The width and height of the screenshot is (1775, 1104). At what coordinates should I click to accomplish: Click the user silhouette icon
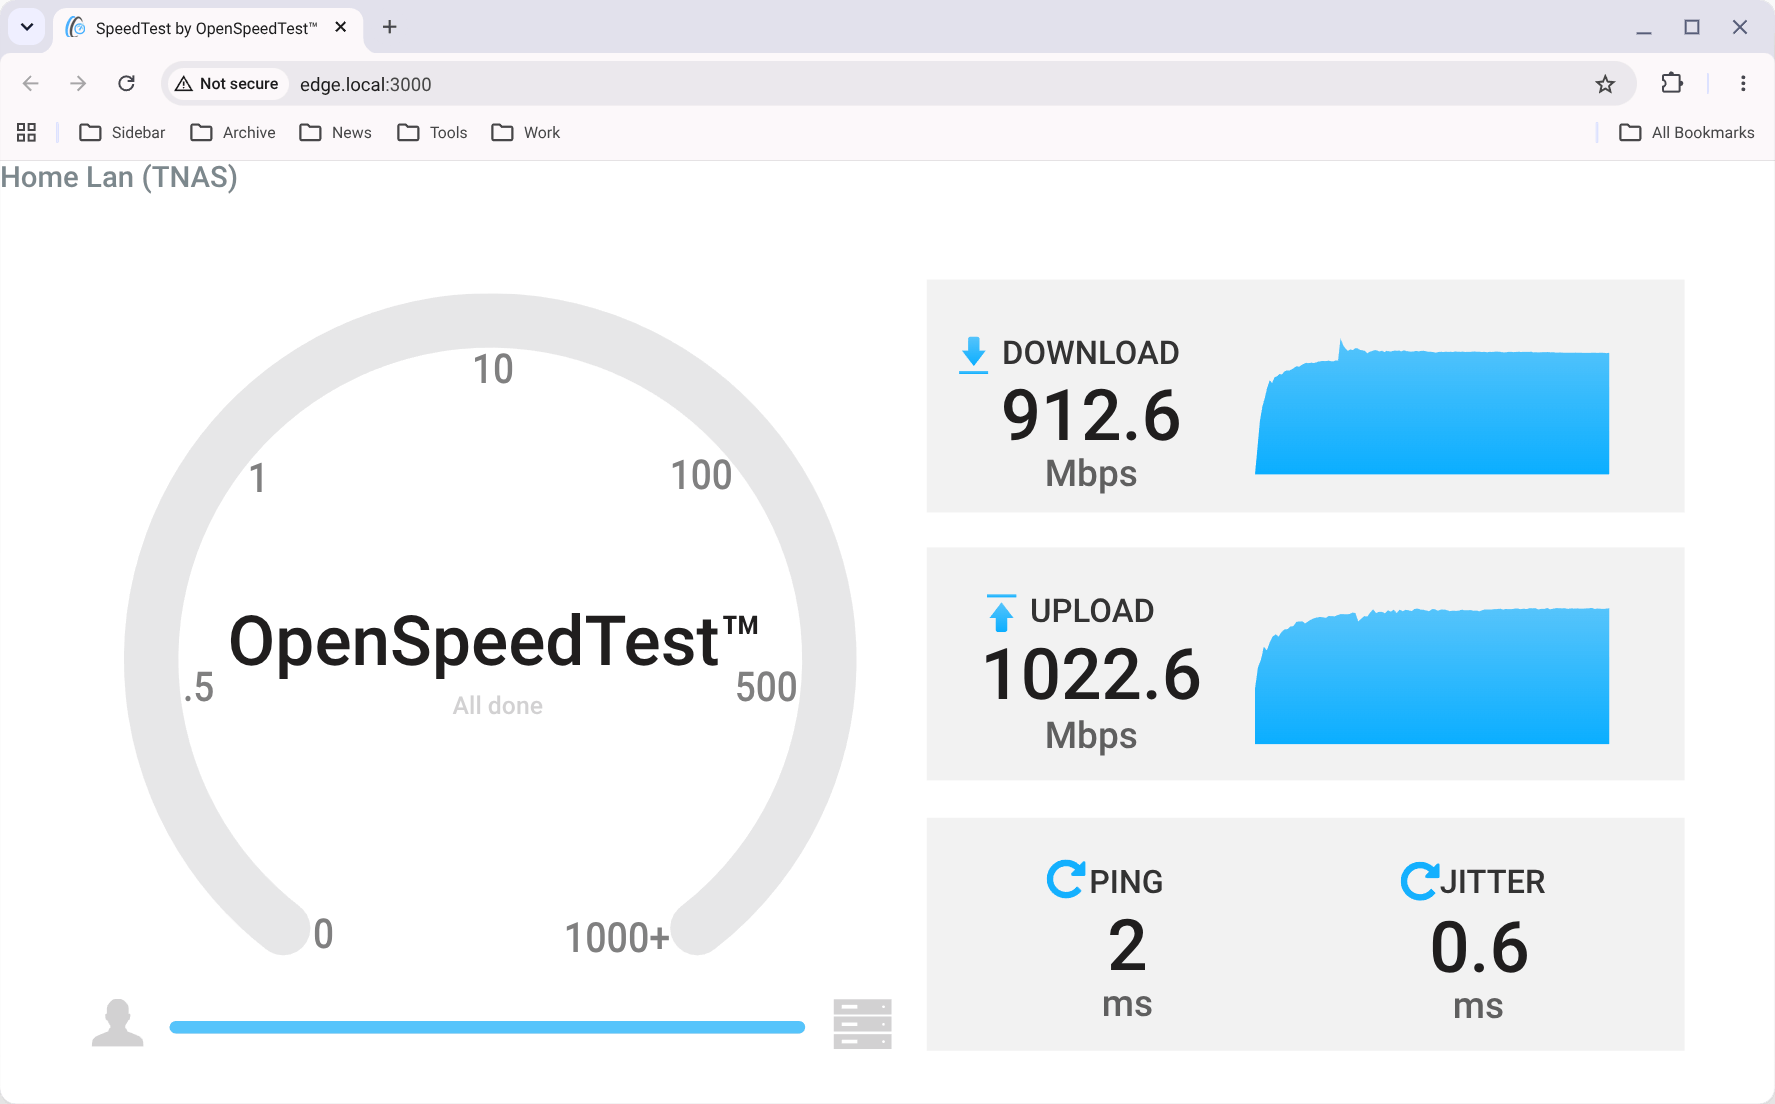(x=118, y=1023)
